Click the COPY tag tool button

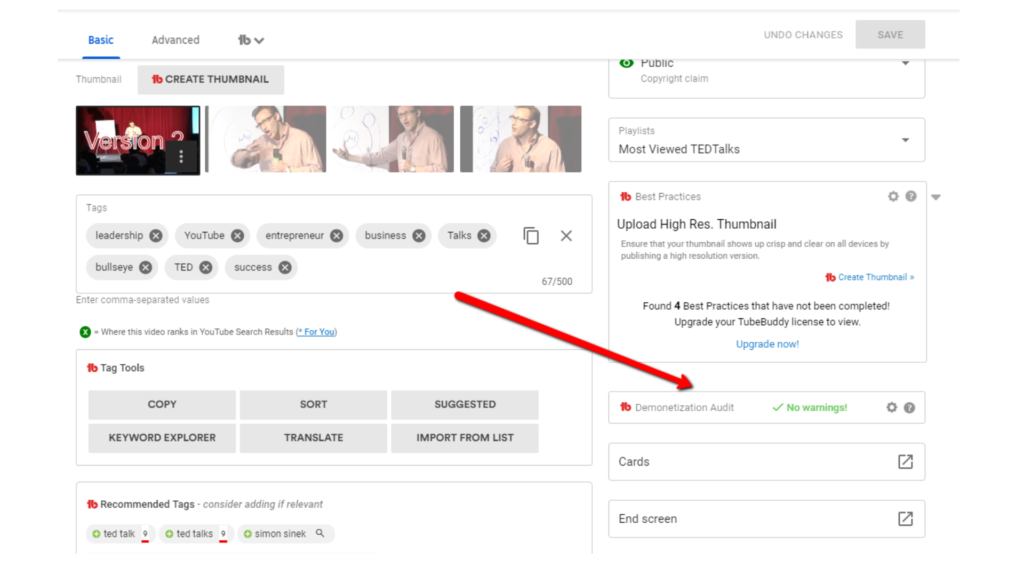pos(162,404)
